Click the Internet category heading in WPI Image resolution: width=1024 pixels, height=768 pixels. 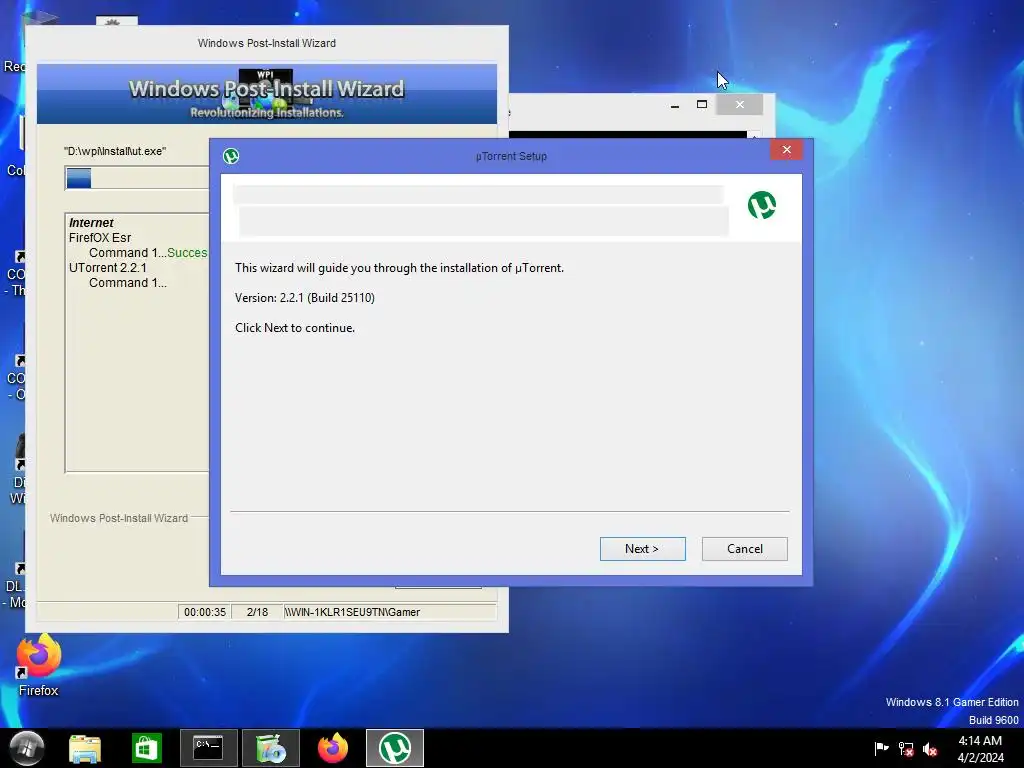(91, 223)
